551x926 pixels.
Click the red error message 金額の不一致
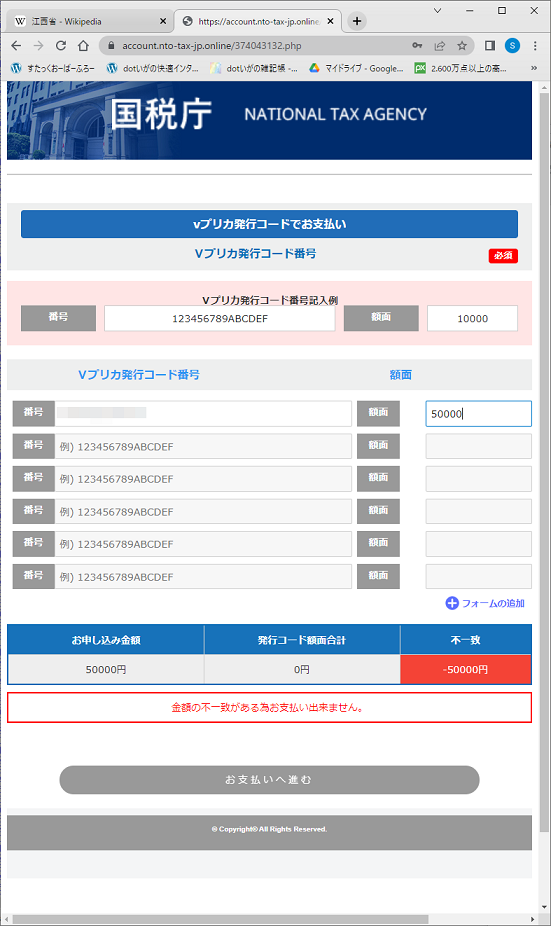[269, 707]
